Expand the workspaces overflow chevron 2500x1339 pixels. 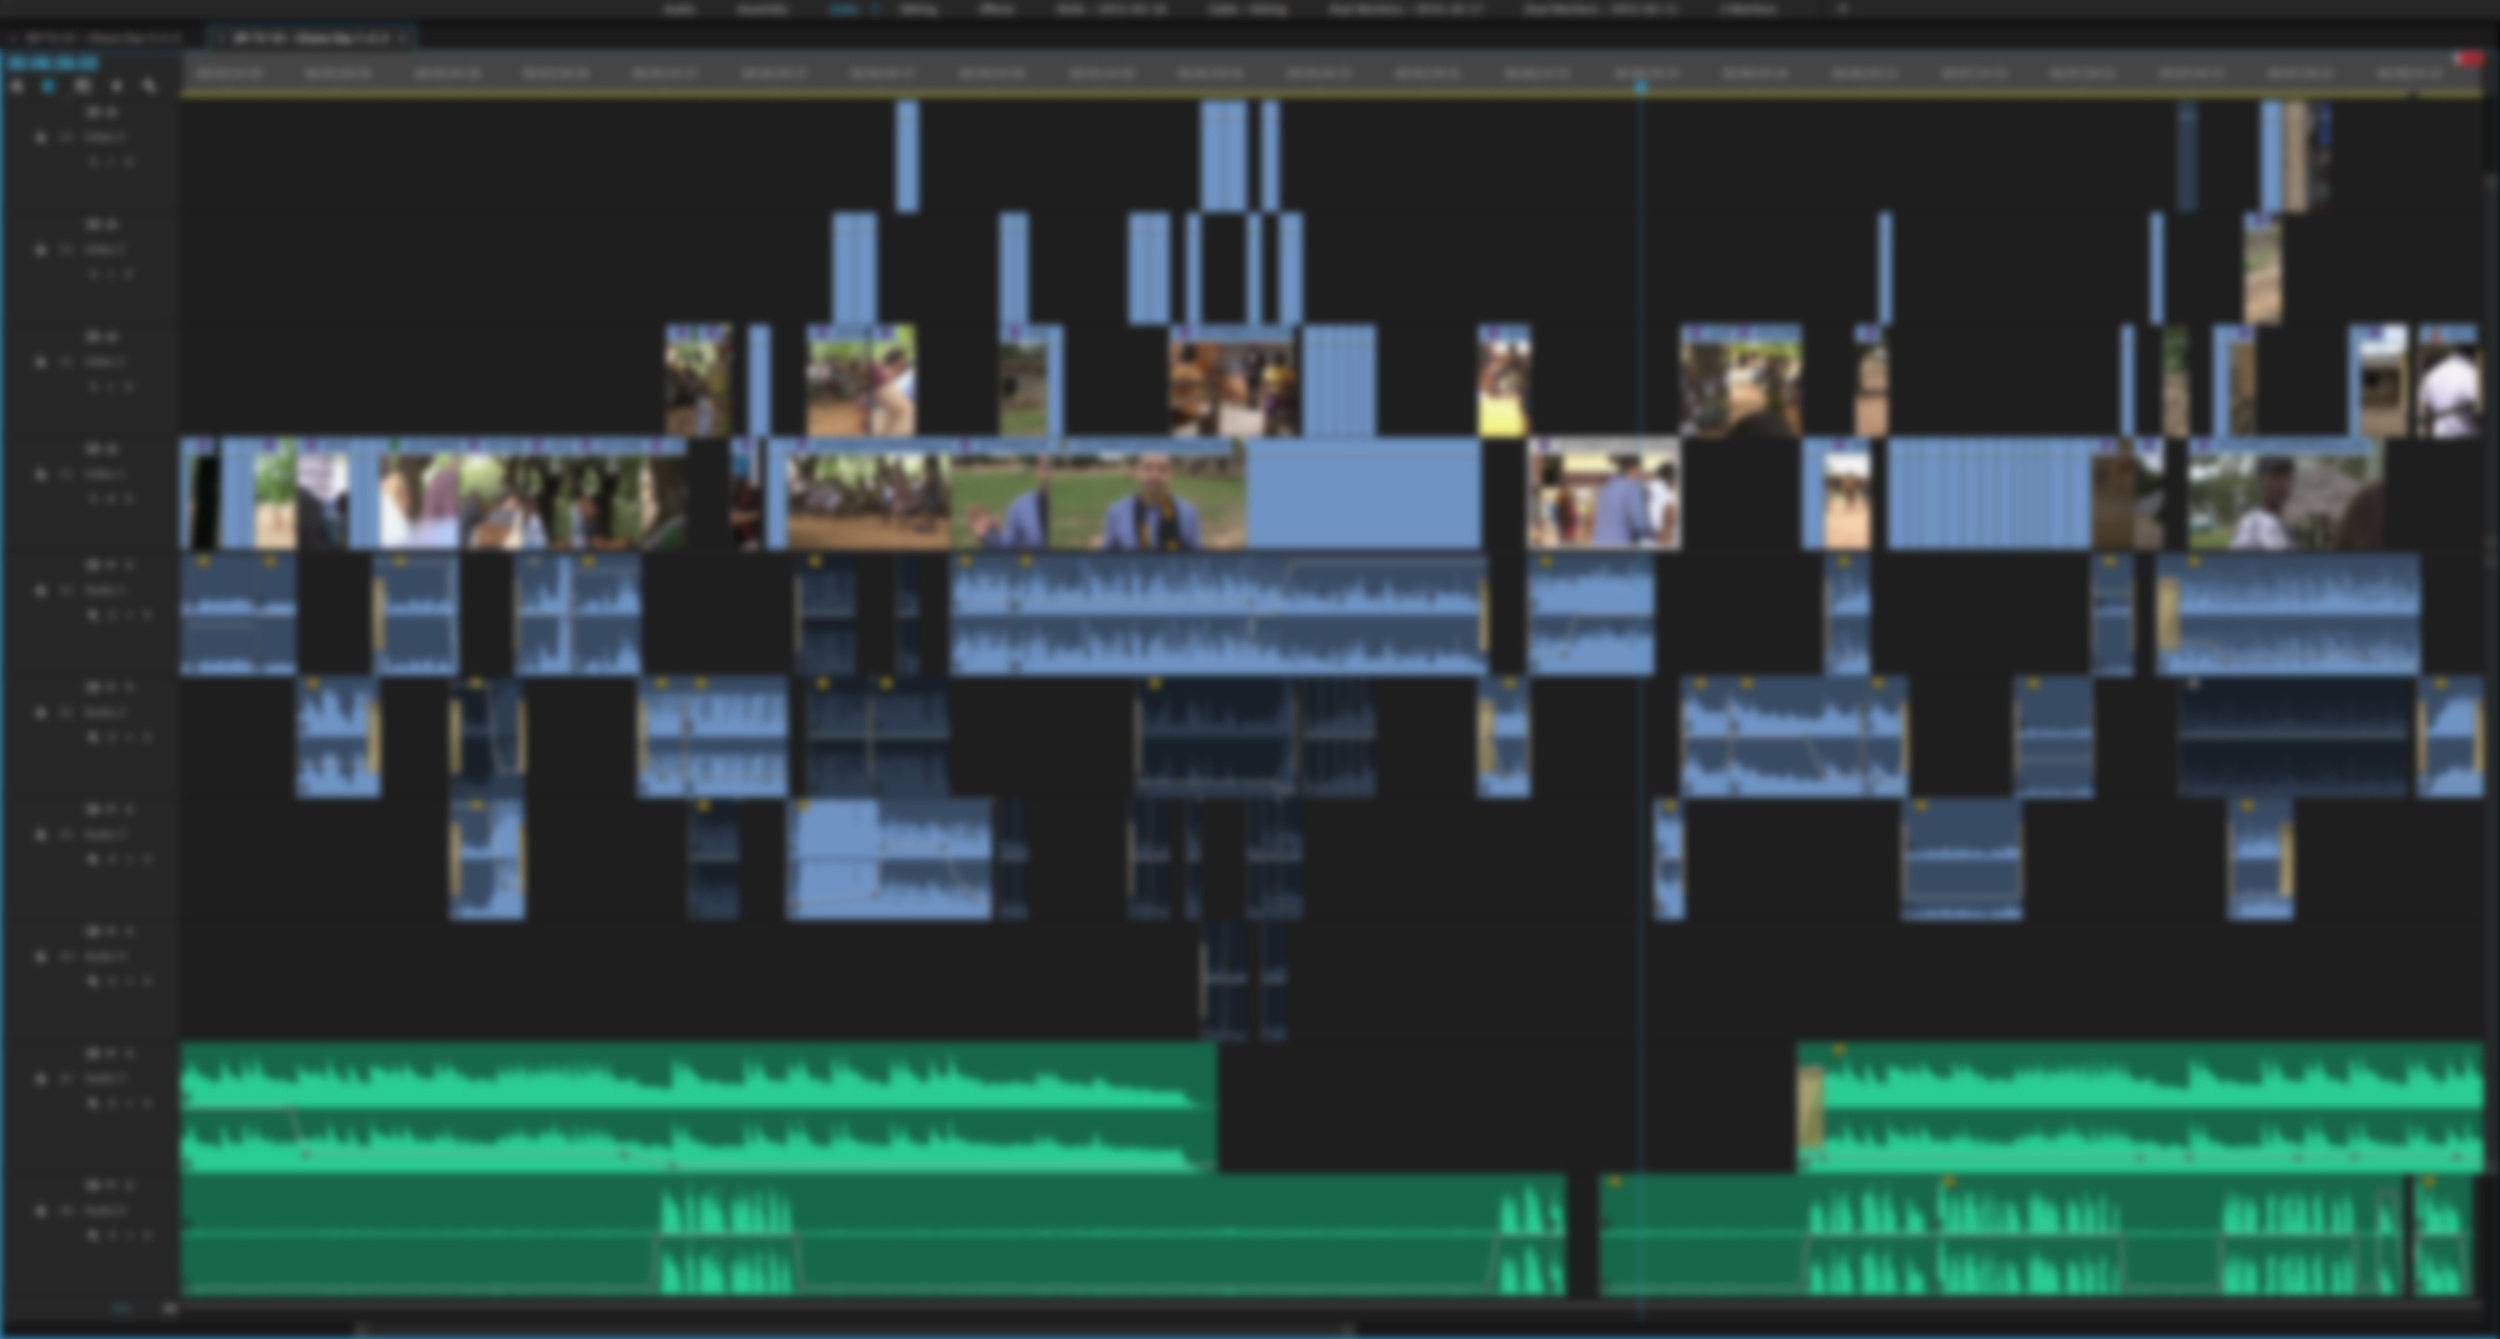point(1842,9)
